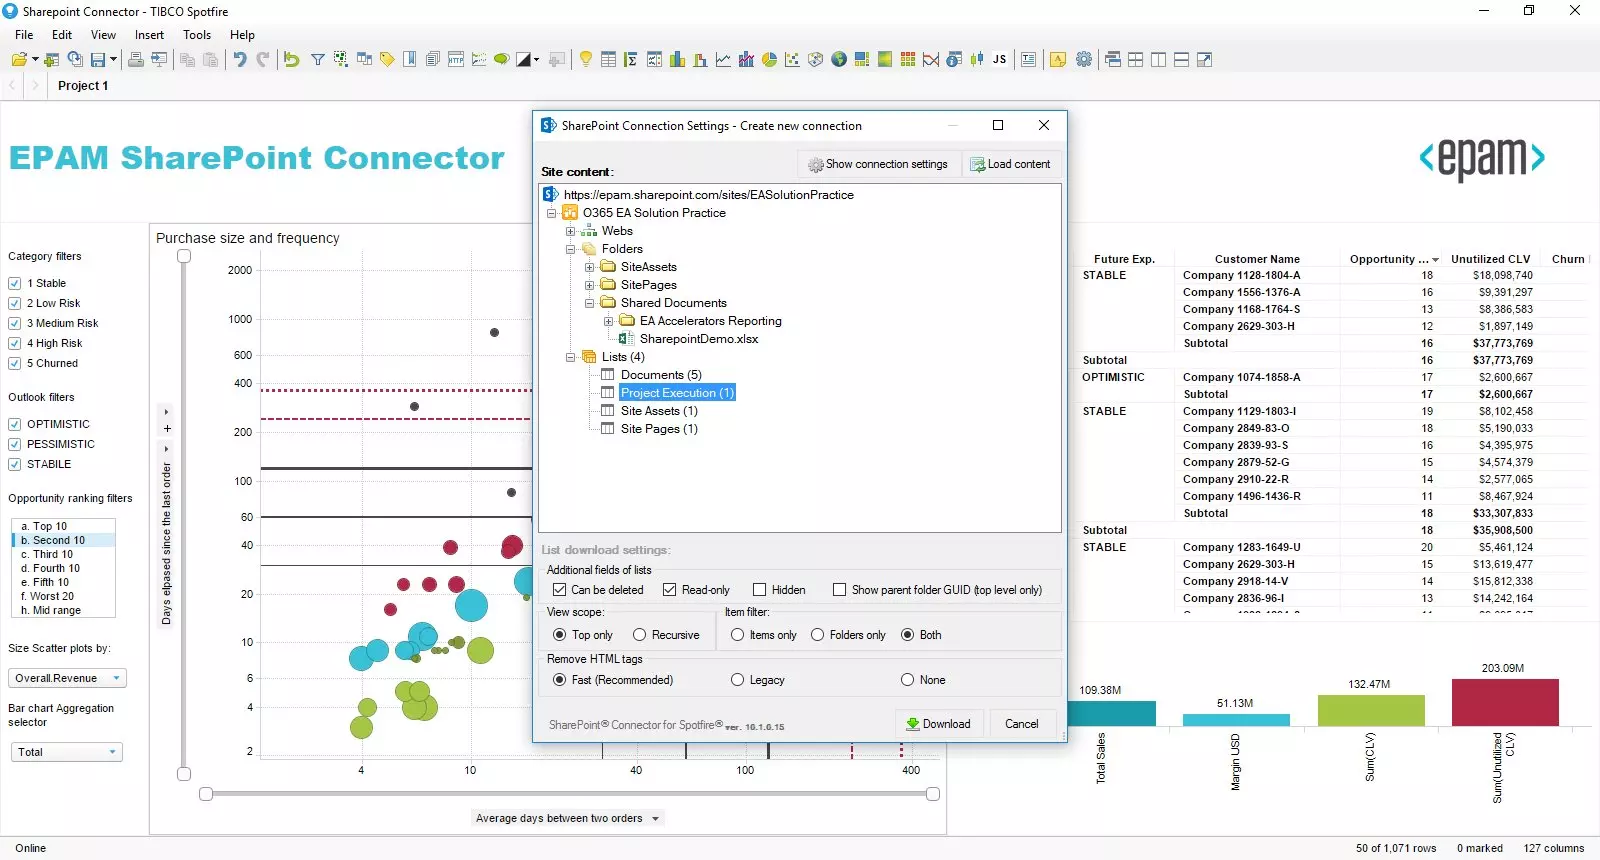Click the Download button
1600x860 pixels.
(939, 724)
